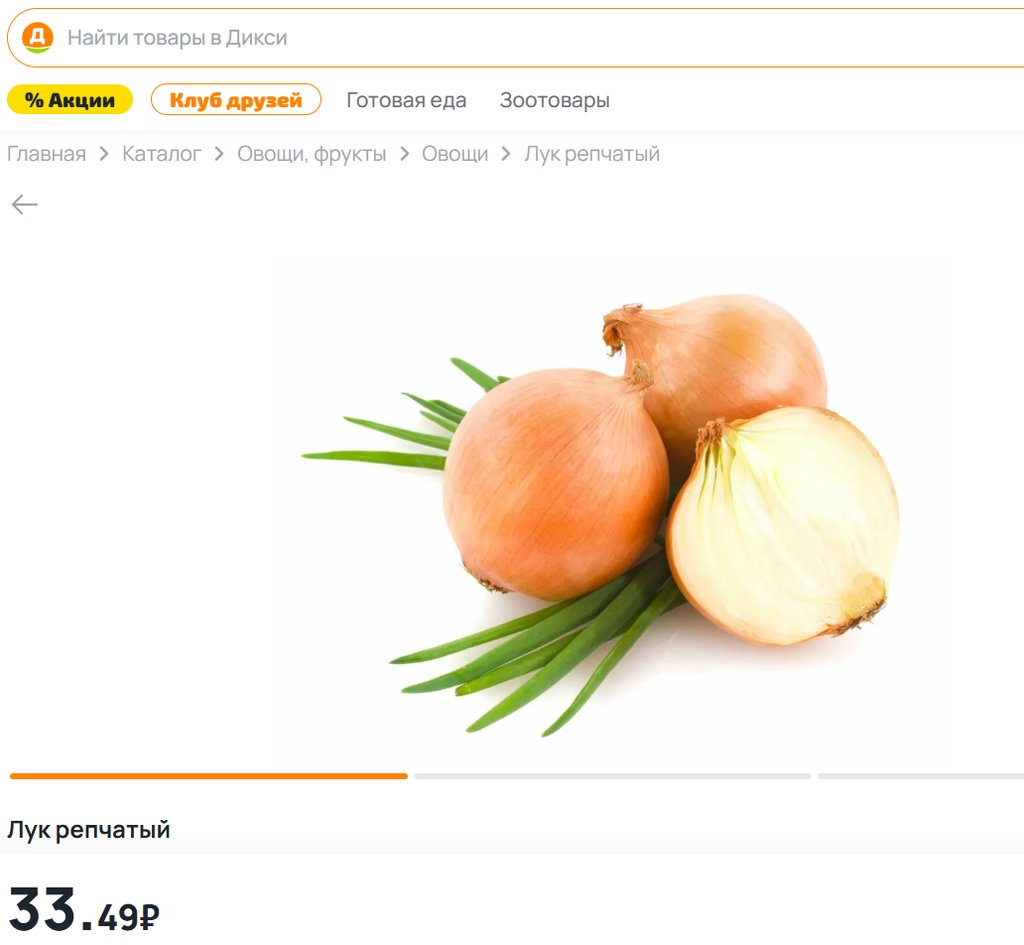Viewport: 1024px width, 945px height.
Task: Click the chevron after 'Каталог' breadcrumb
Action: (219, 154)
